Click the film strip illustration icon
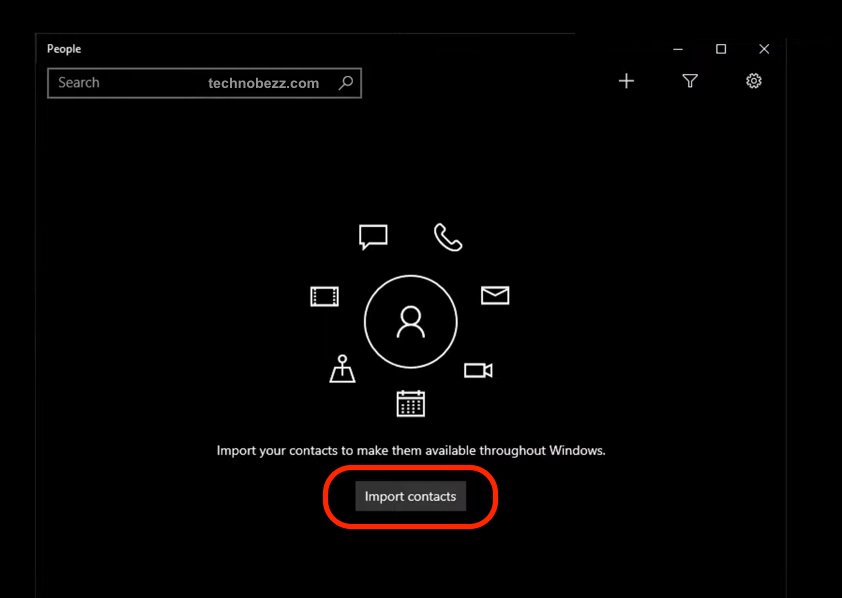 324,296
